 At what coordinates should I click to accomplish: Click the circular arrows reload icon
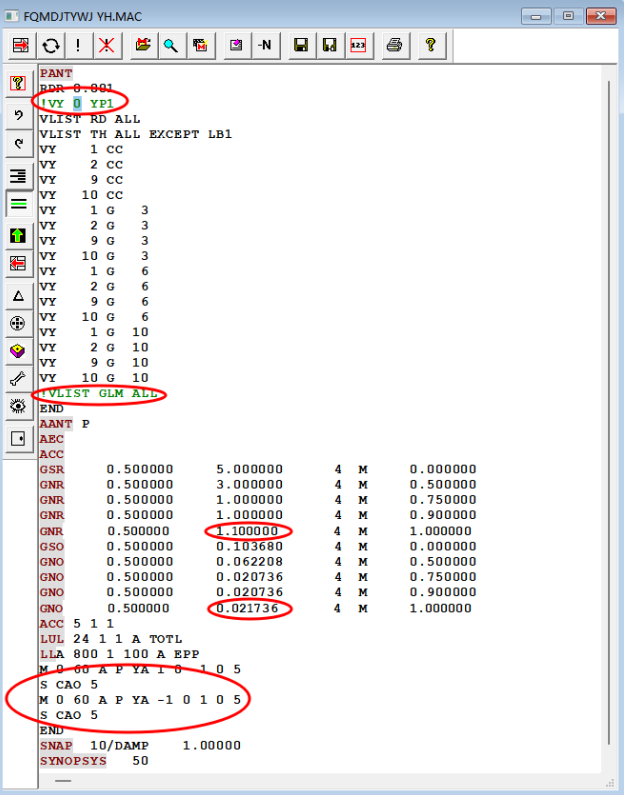pyautogui.click(x=50, y=46)
